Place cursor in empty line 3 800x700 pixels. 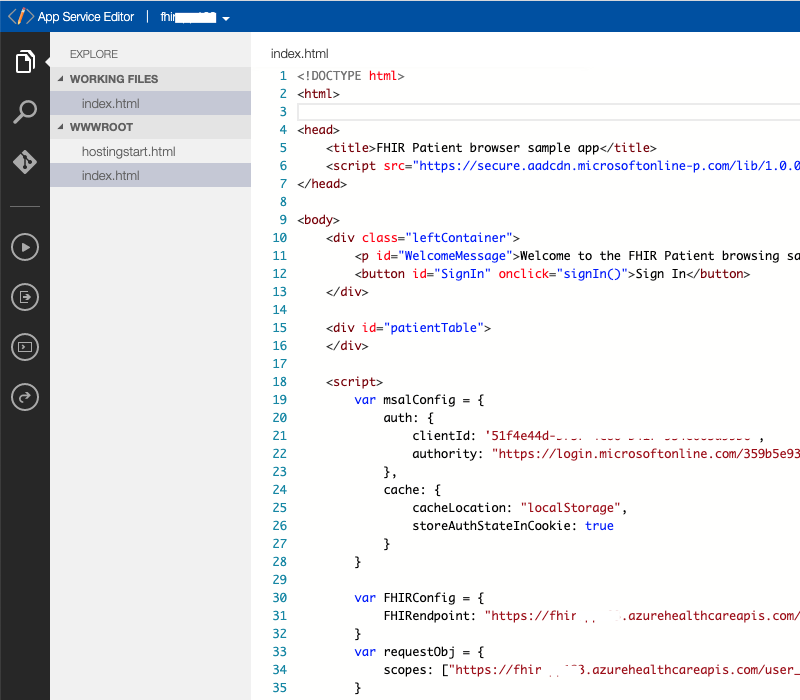pos(548,112)
